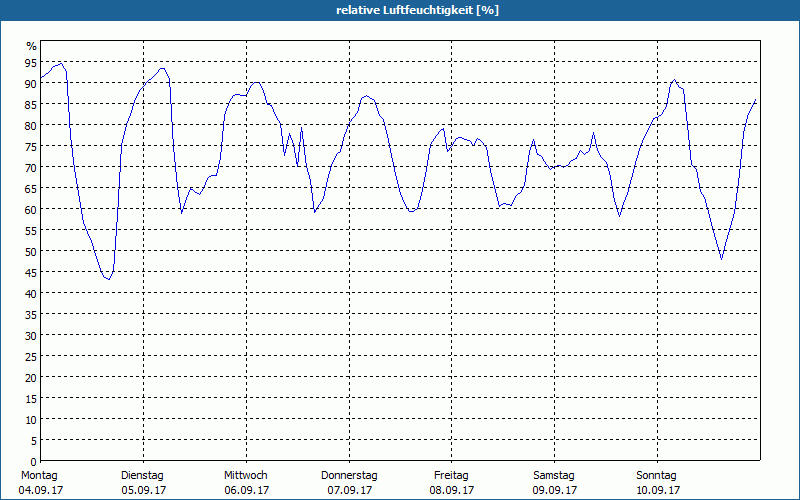This screenshot has height=500, width=800.
Task: Select the y-axis value 50
Action: pyautogui.click(x=31, y=252)
